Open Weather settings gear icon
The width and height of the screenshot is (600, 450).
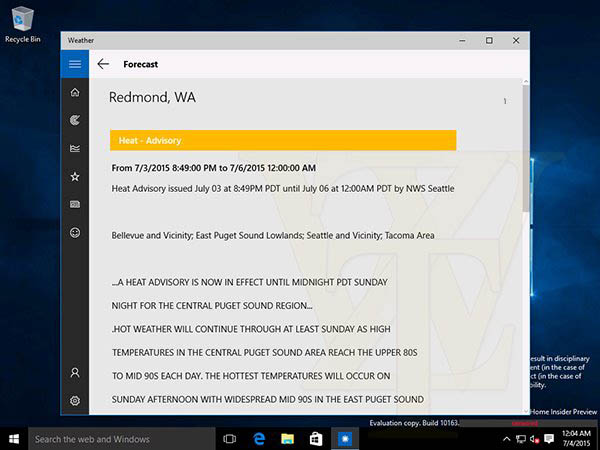[x=75, y=401]
